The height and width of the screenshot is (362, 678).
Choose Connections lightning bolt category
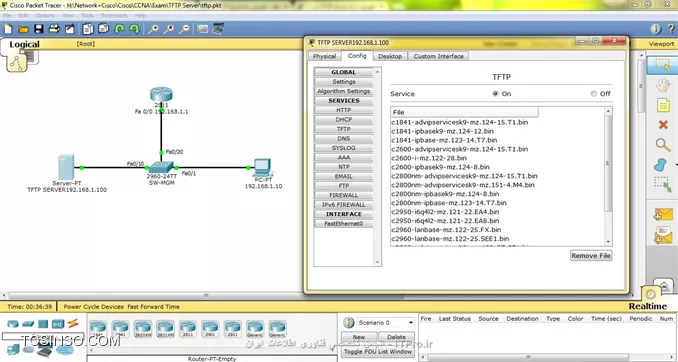click(73, 323)
